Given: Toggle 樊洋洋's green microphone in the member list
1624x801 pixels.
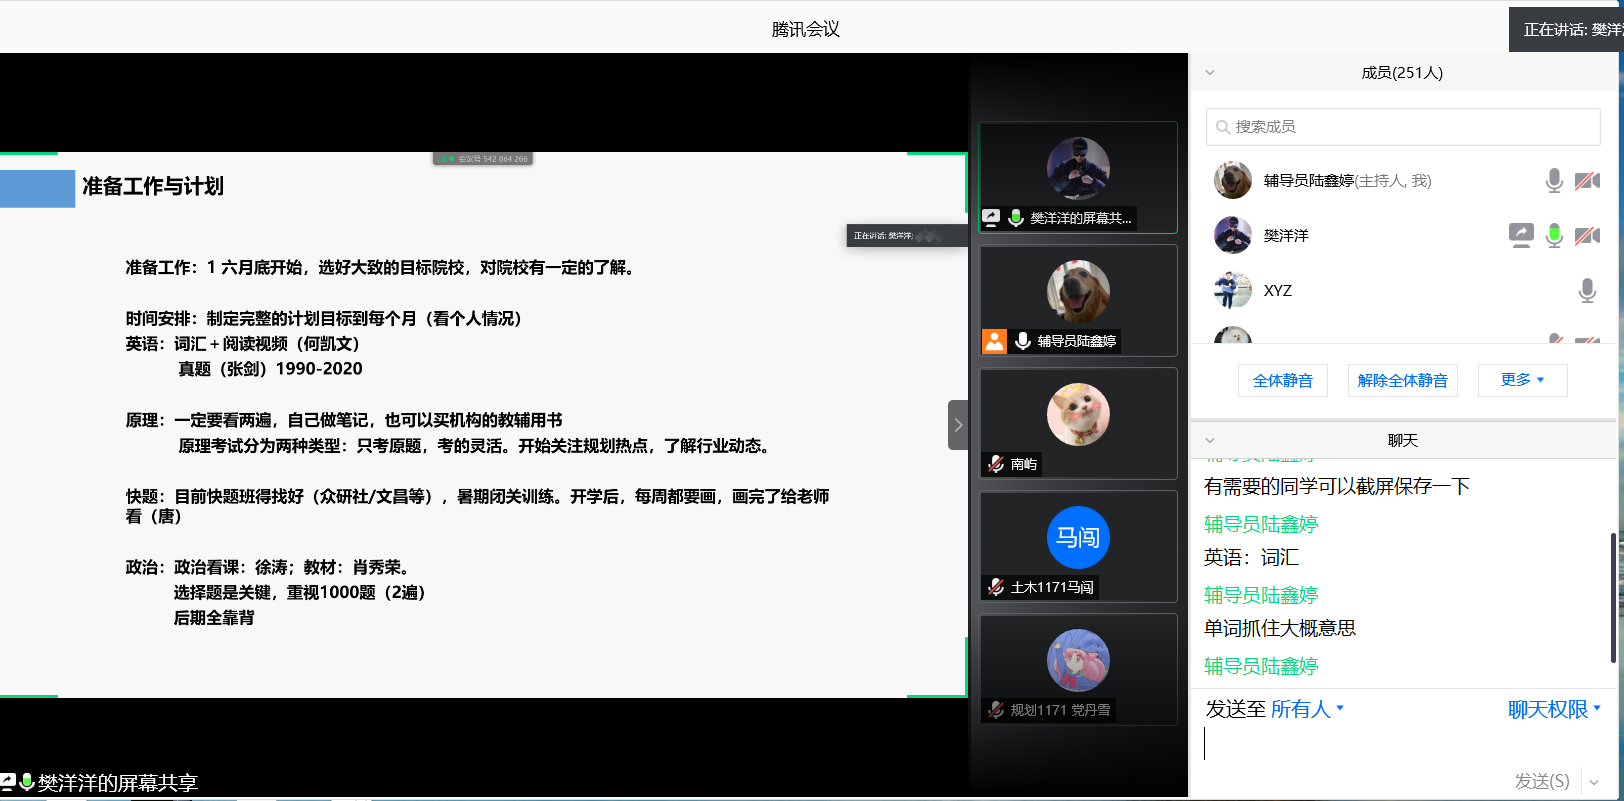Looking at the screenshot, I should 1554,236.
